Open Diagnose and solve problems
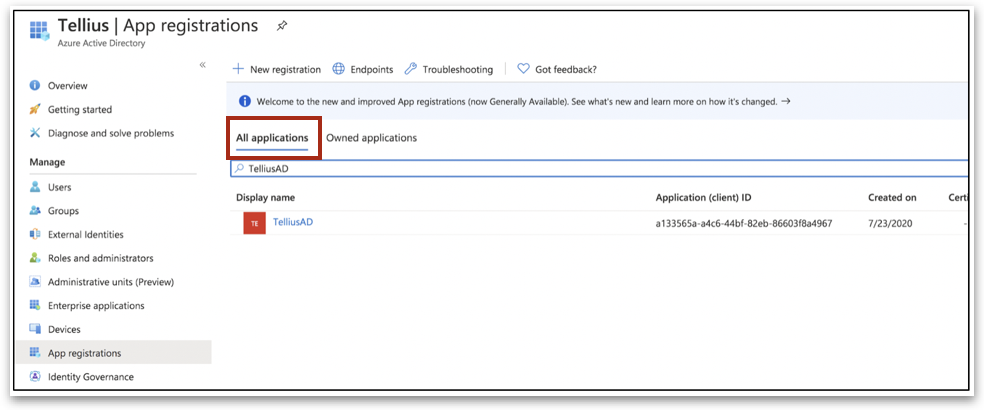 [x=111, y=133]
